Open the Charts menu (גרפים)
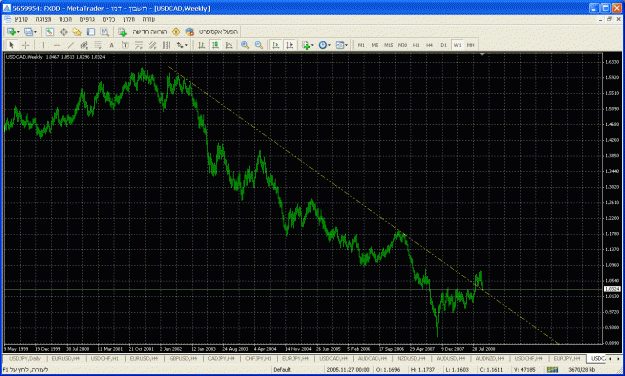Image resolution: width=625 pixels, height=376 pixels. coord(87,19)
